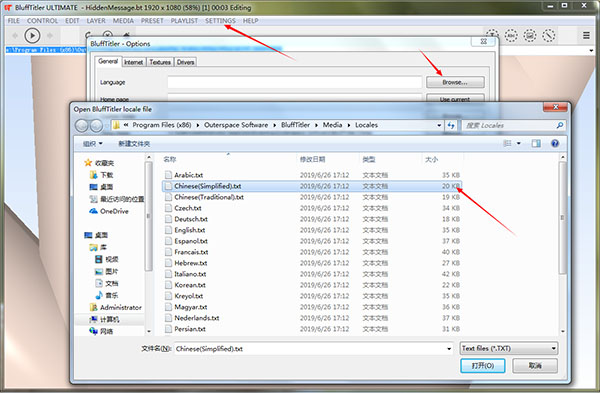Viewport: 600px width, 393px height.
Task: Click 新建文件夹 new folder button
Action: tap(134, 144)
